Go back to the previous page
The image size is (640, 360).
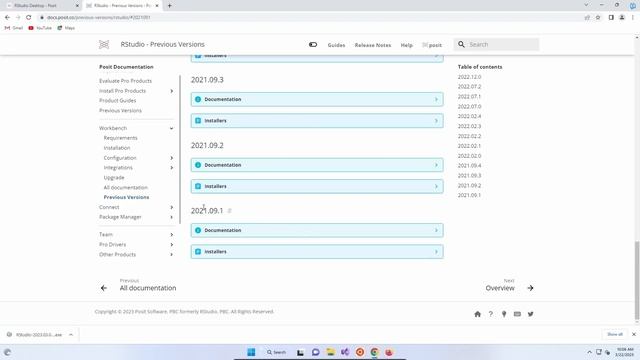click(7, 18)
